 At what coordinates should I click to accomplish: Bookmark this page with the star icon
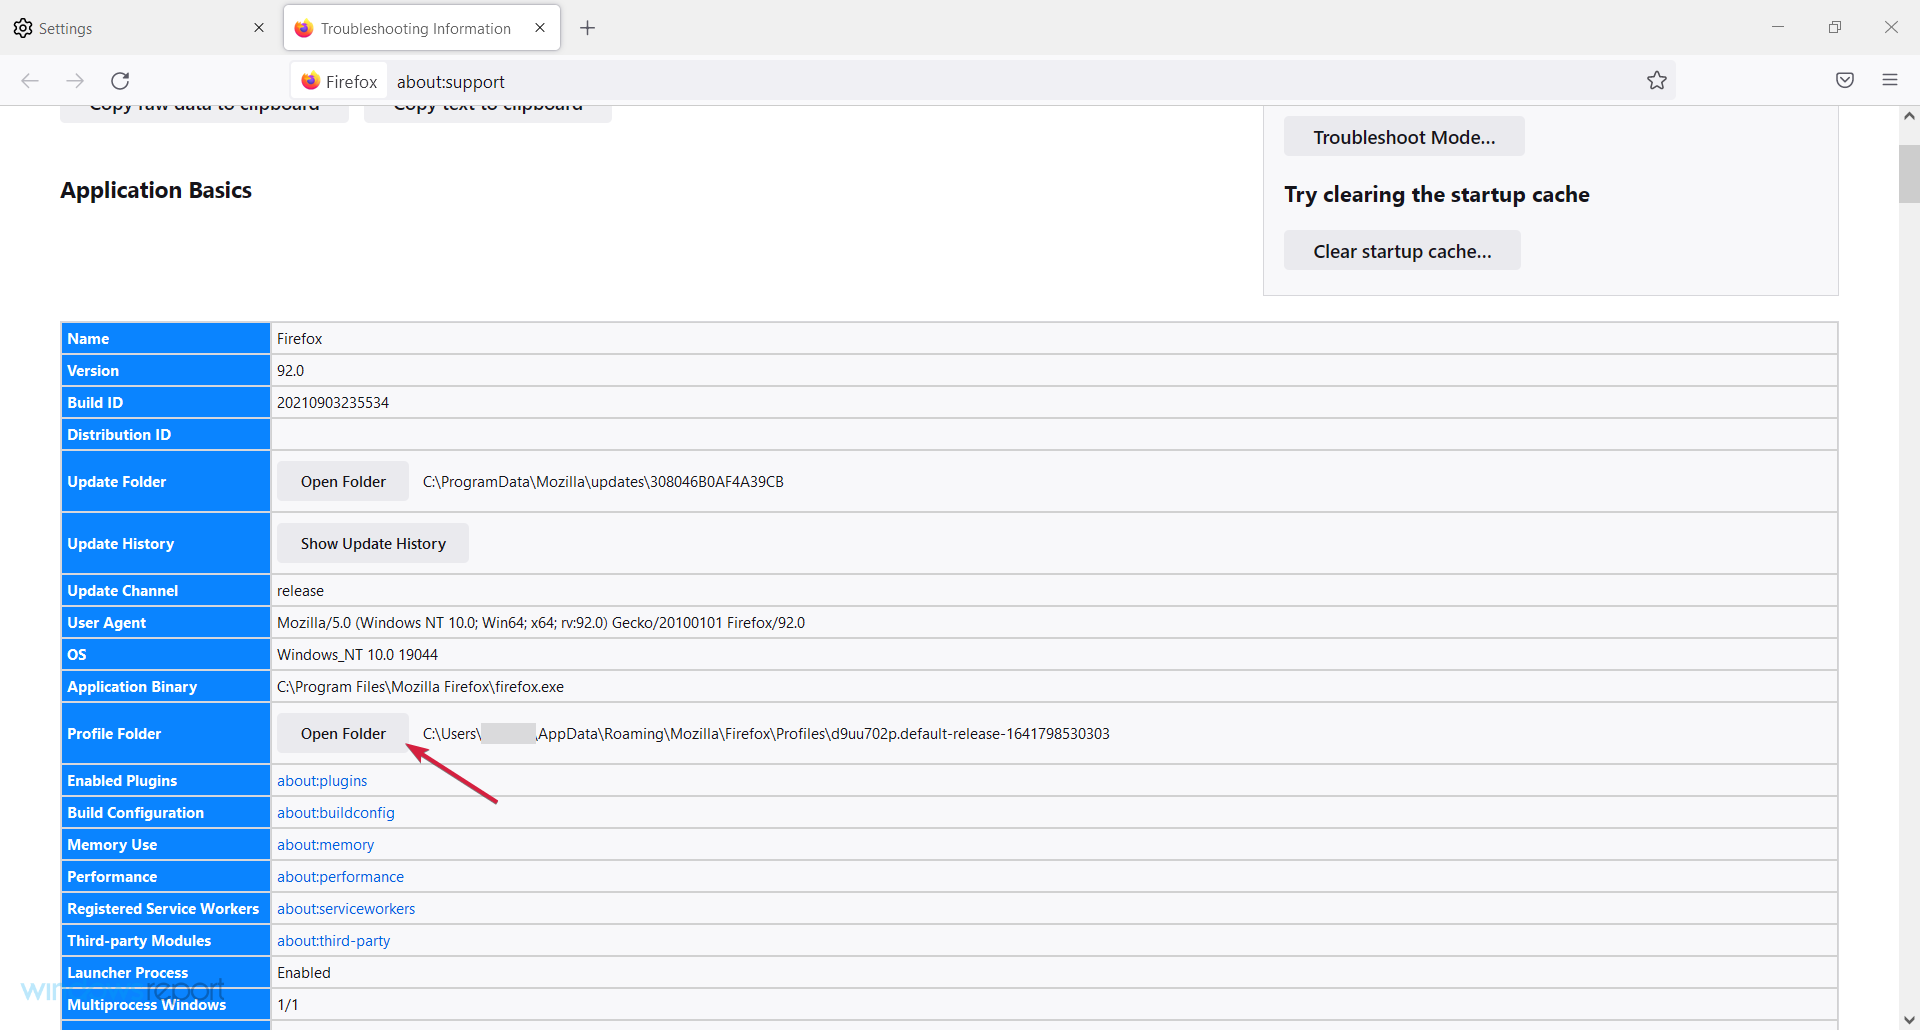[1657, 81]
